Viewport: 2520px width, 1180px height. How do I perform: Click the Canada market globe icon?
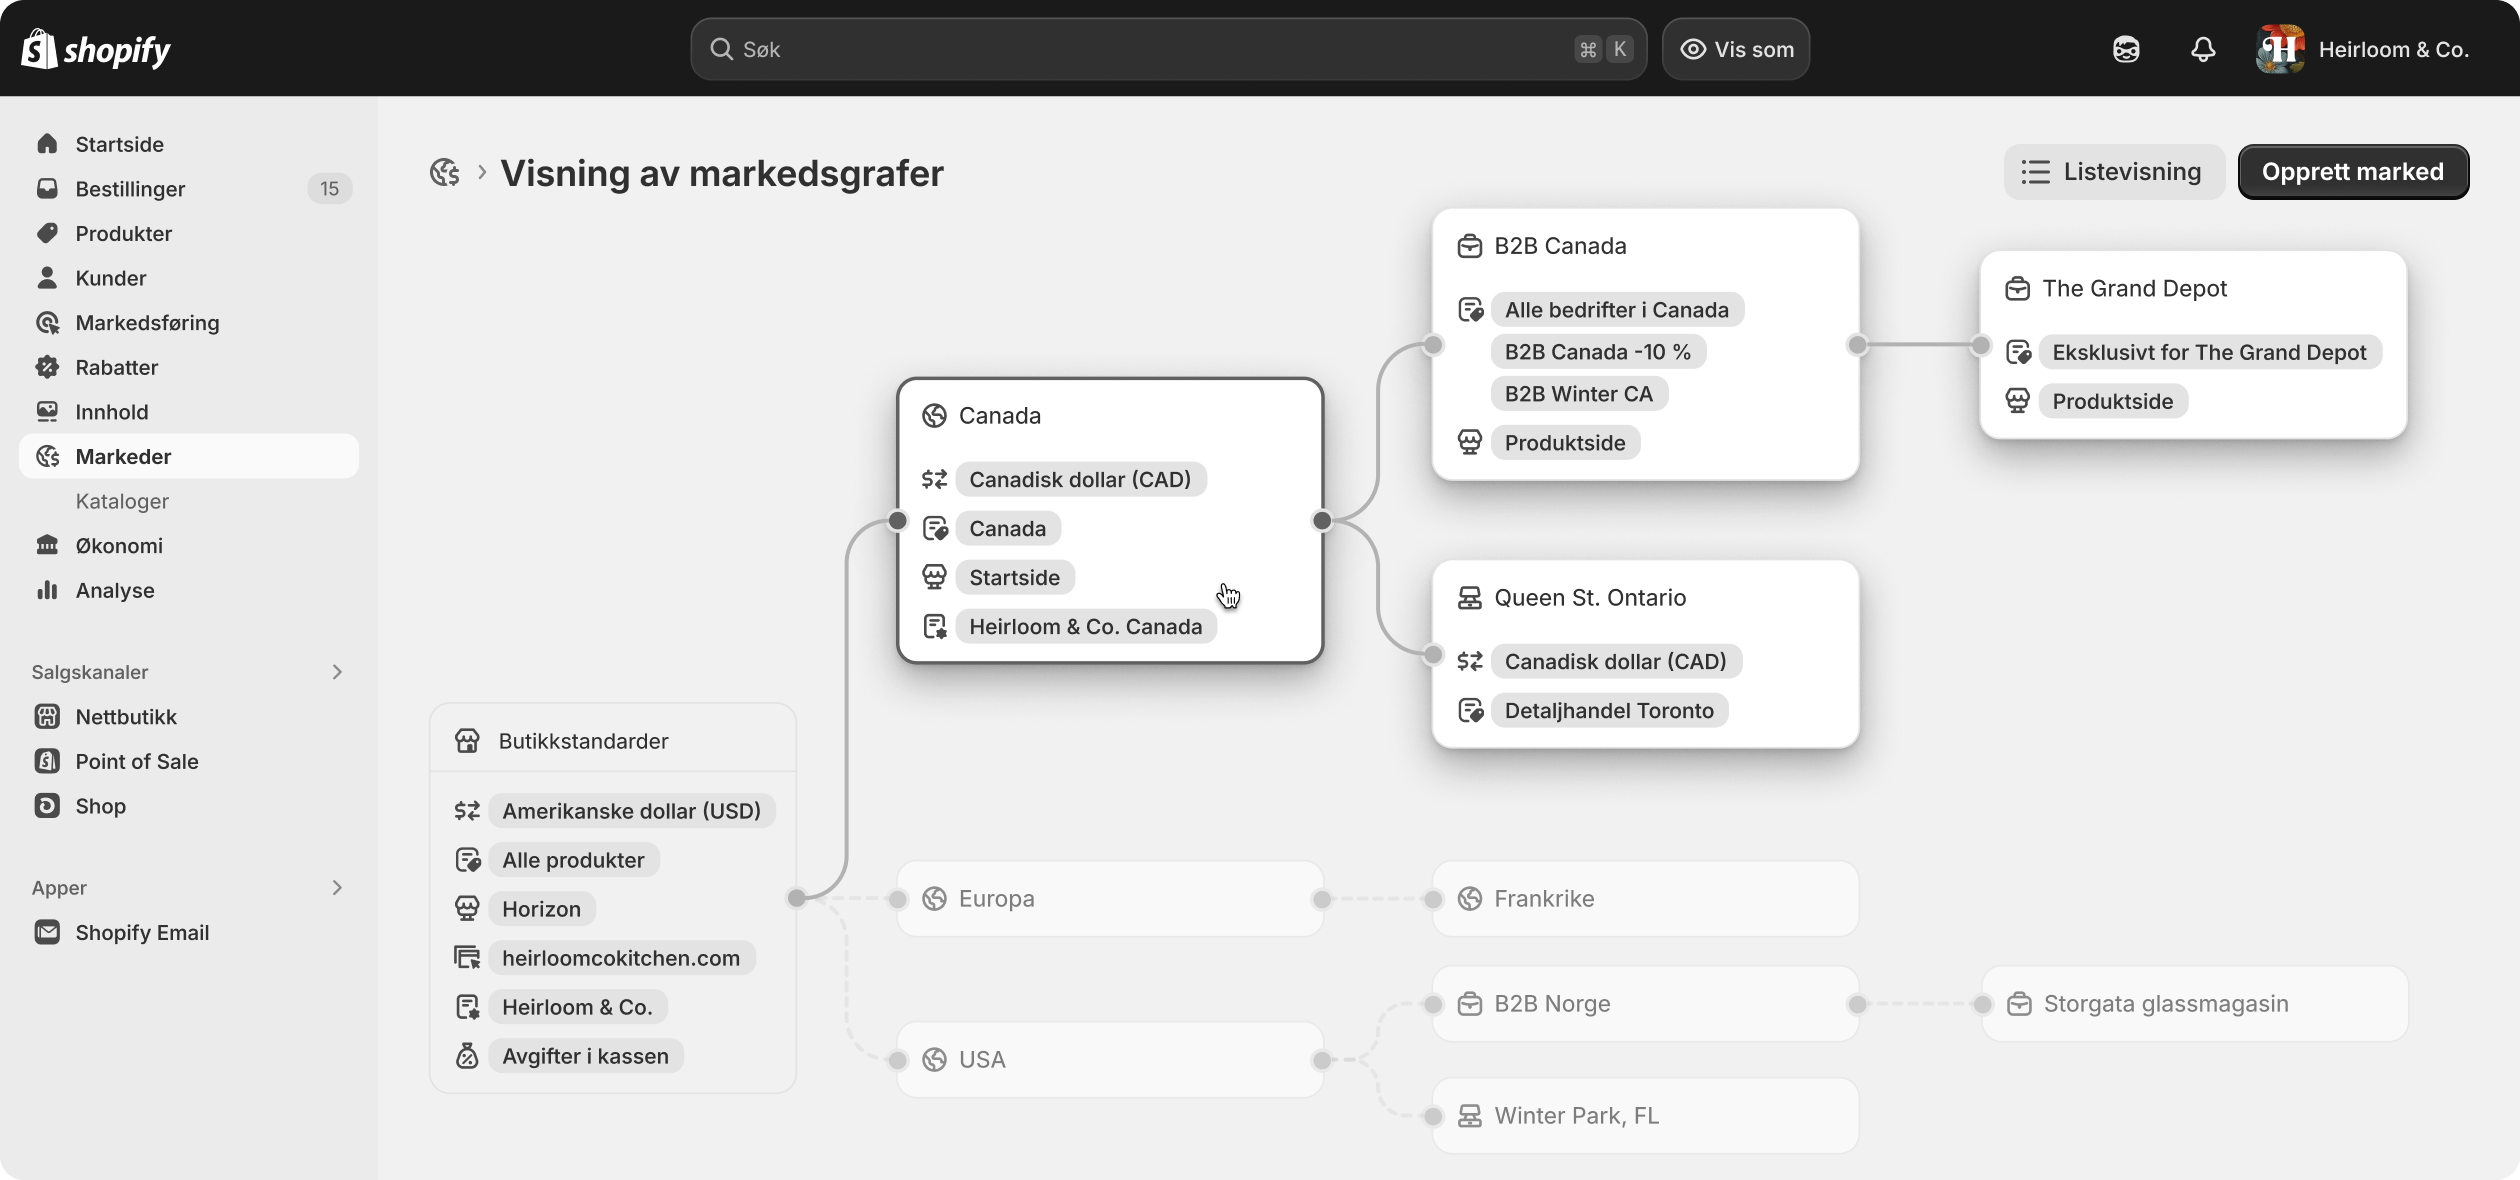(934, 416)
